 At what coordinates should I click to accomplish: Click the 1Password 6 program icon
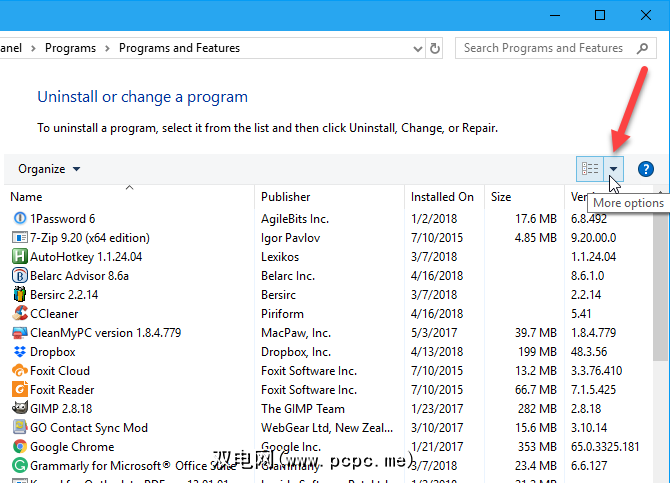[19, 219]
